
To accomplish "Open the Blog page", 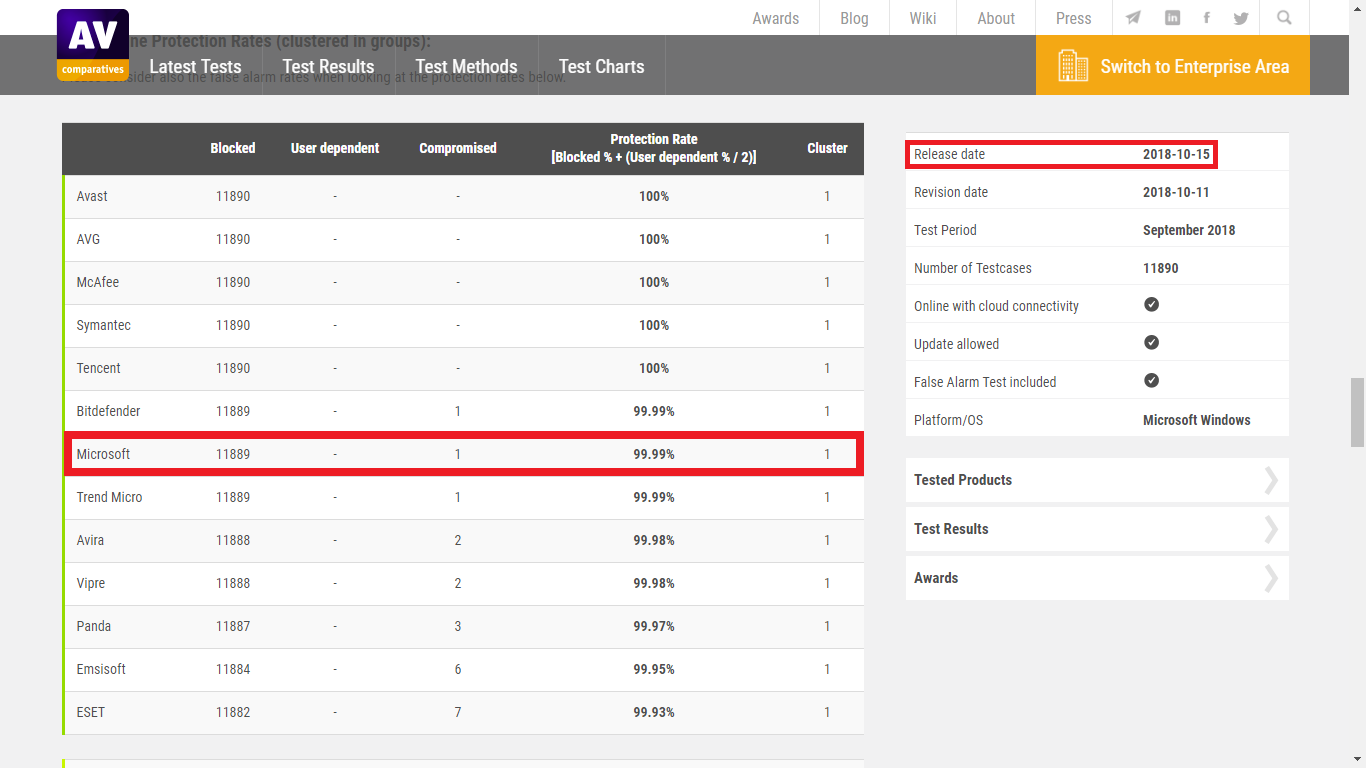I will tap(853, 17).
